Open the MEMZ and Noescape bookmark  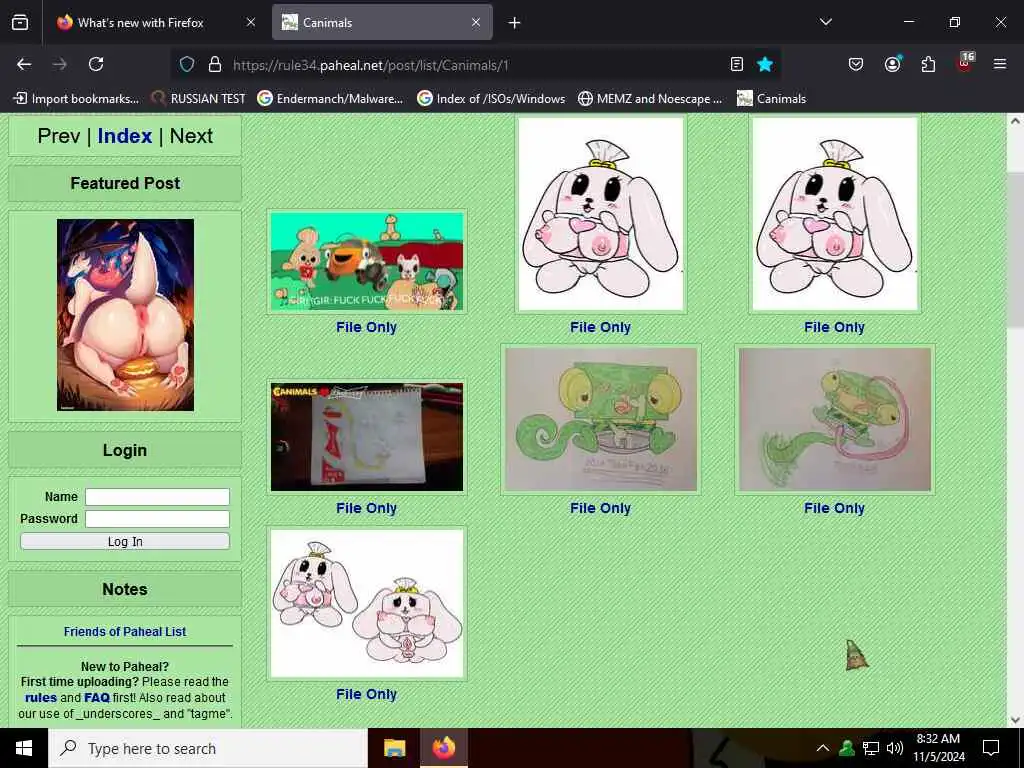(650, 99)
